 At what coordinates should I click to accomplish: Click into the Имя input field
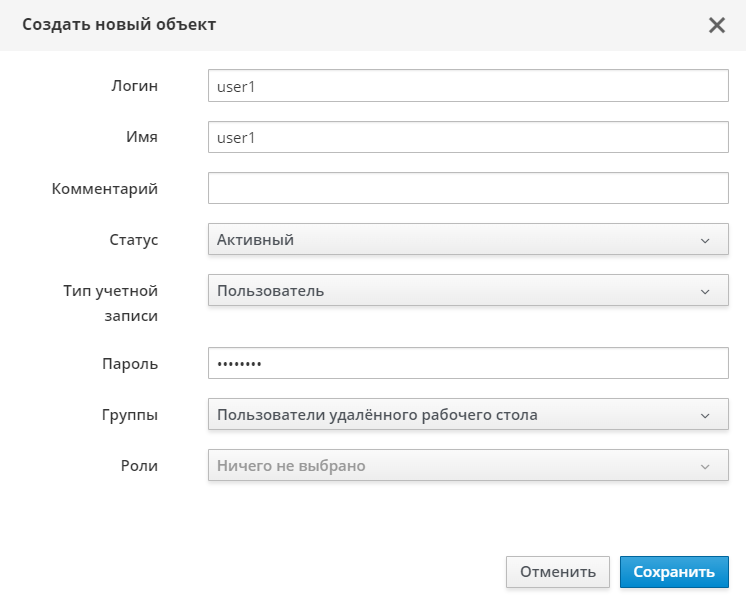(x=467, y=137)
